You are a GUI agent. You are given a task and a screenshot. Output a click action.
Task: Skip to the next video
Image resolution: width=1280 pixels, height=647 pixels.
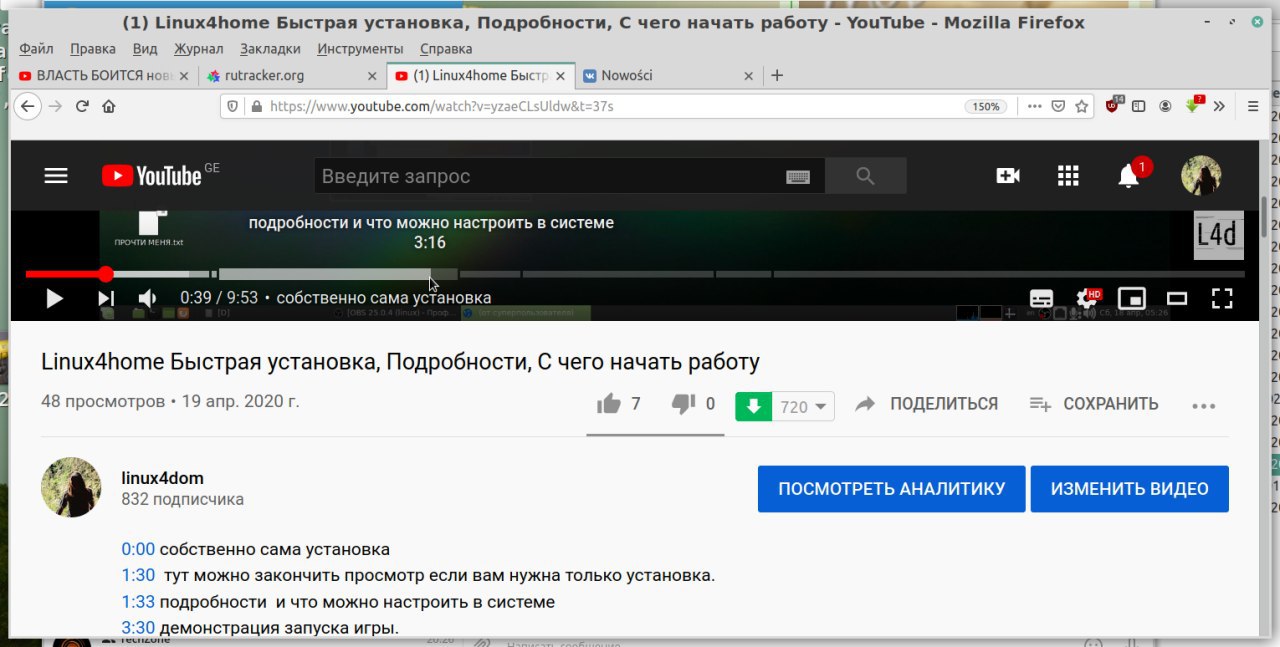(105, 298)
